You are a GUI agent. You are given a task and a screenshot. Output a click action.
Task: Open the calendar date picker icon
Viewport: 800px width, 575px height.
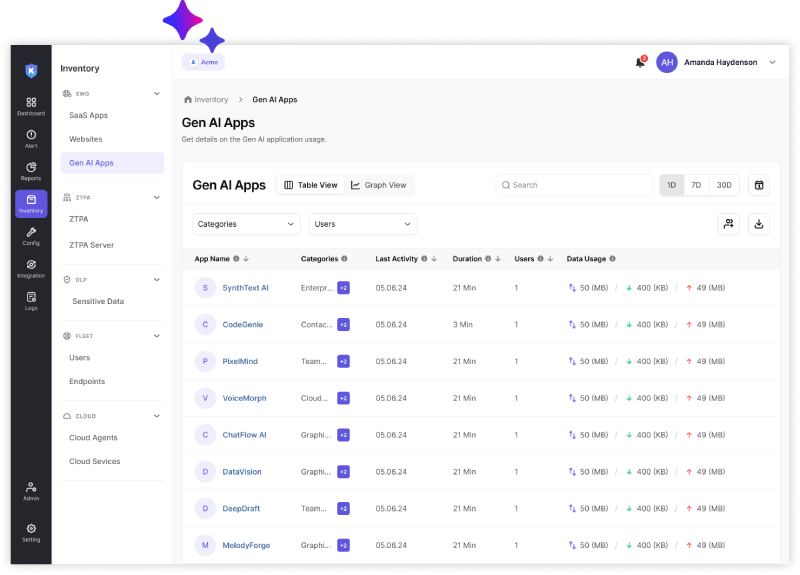(x=759, y=185)
